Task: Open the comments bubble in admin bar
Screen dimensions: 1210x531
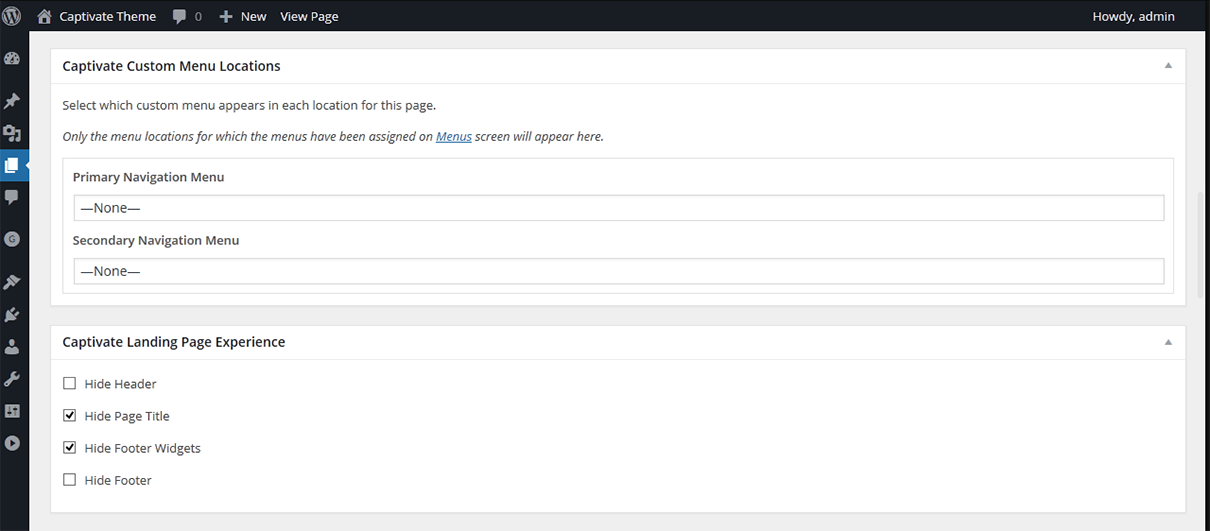Action: (179, 17)
